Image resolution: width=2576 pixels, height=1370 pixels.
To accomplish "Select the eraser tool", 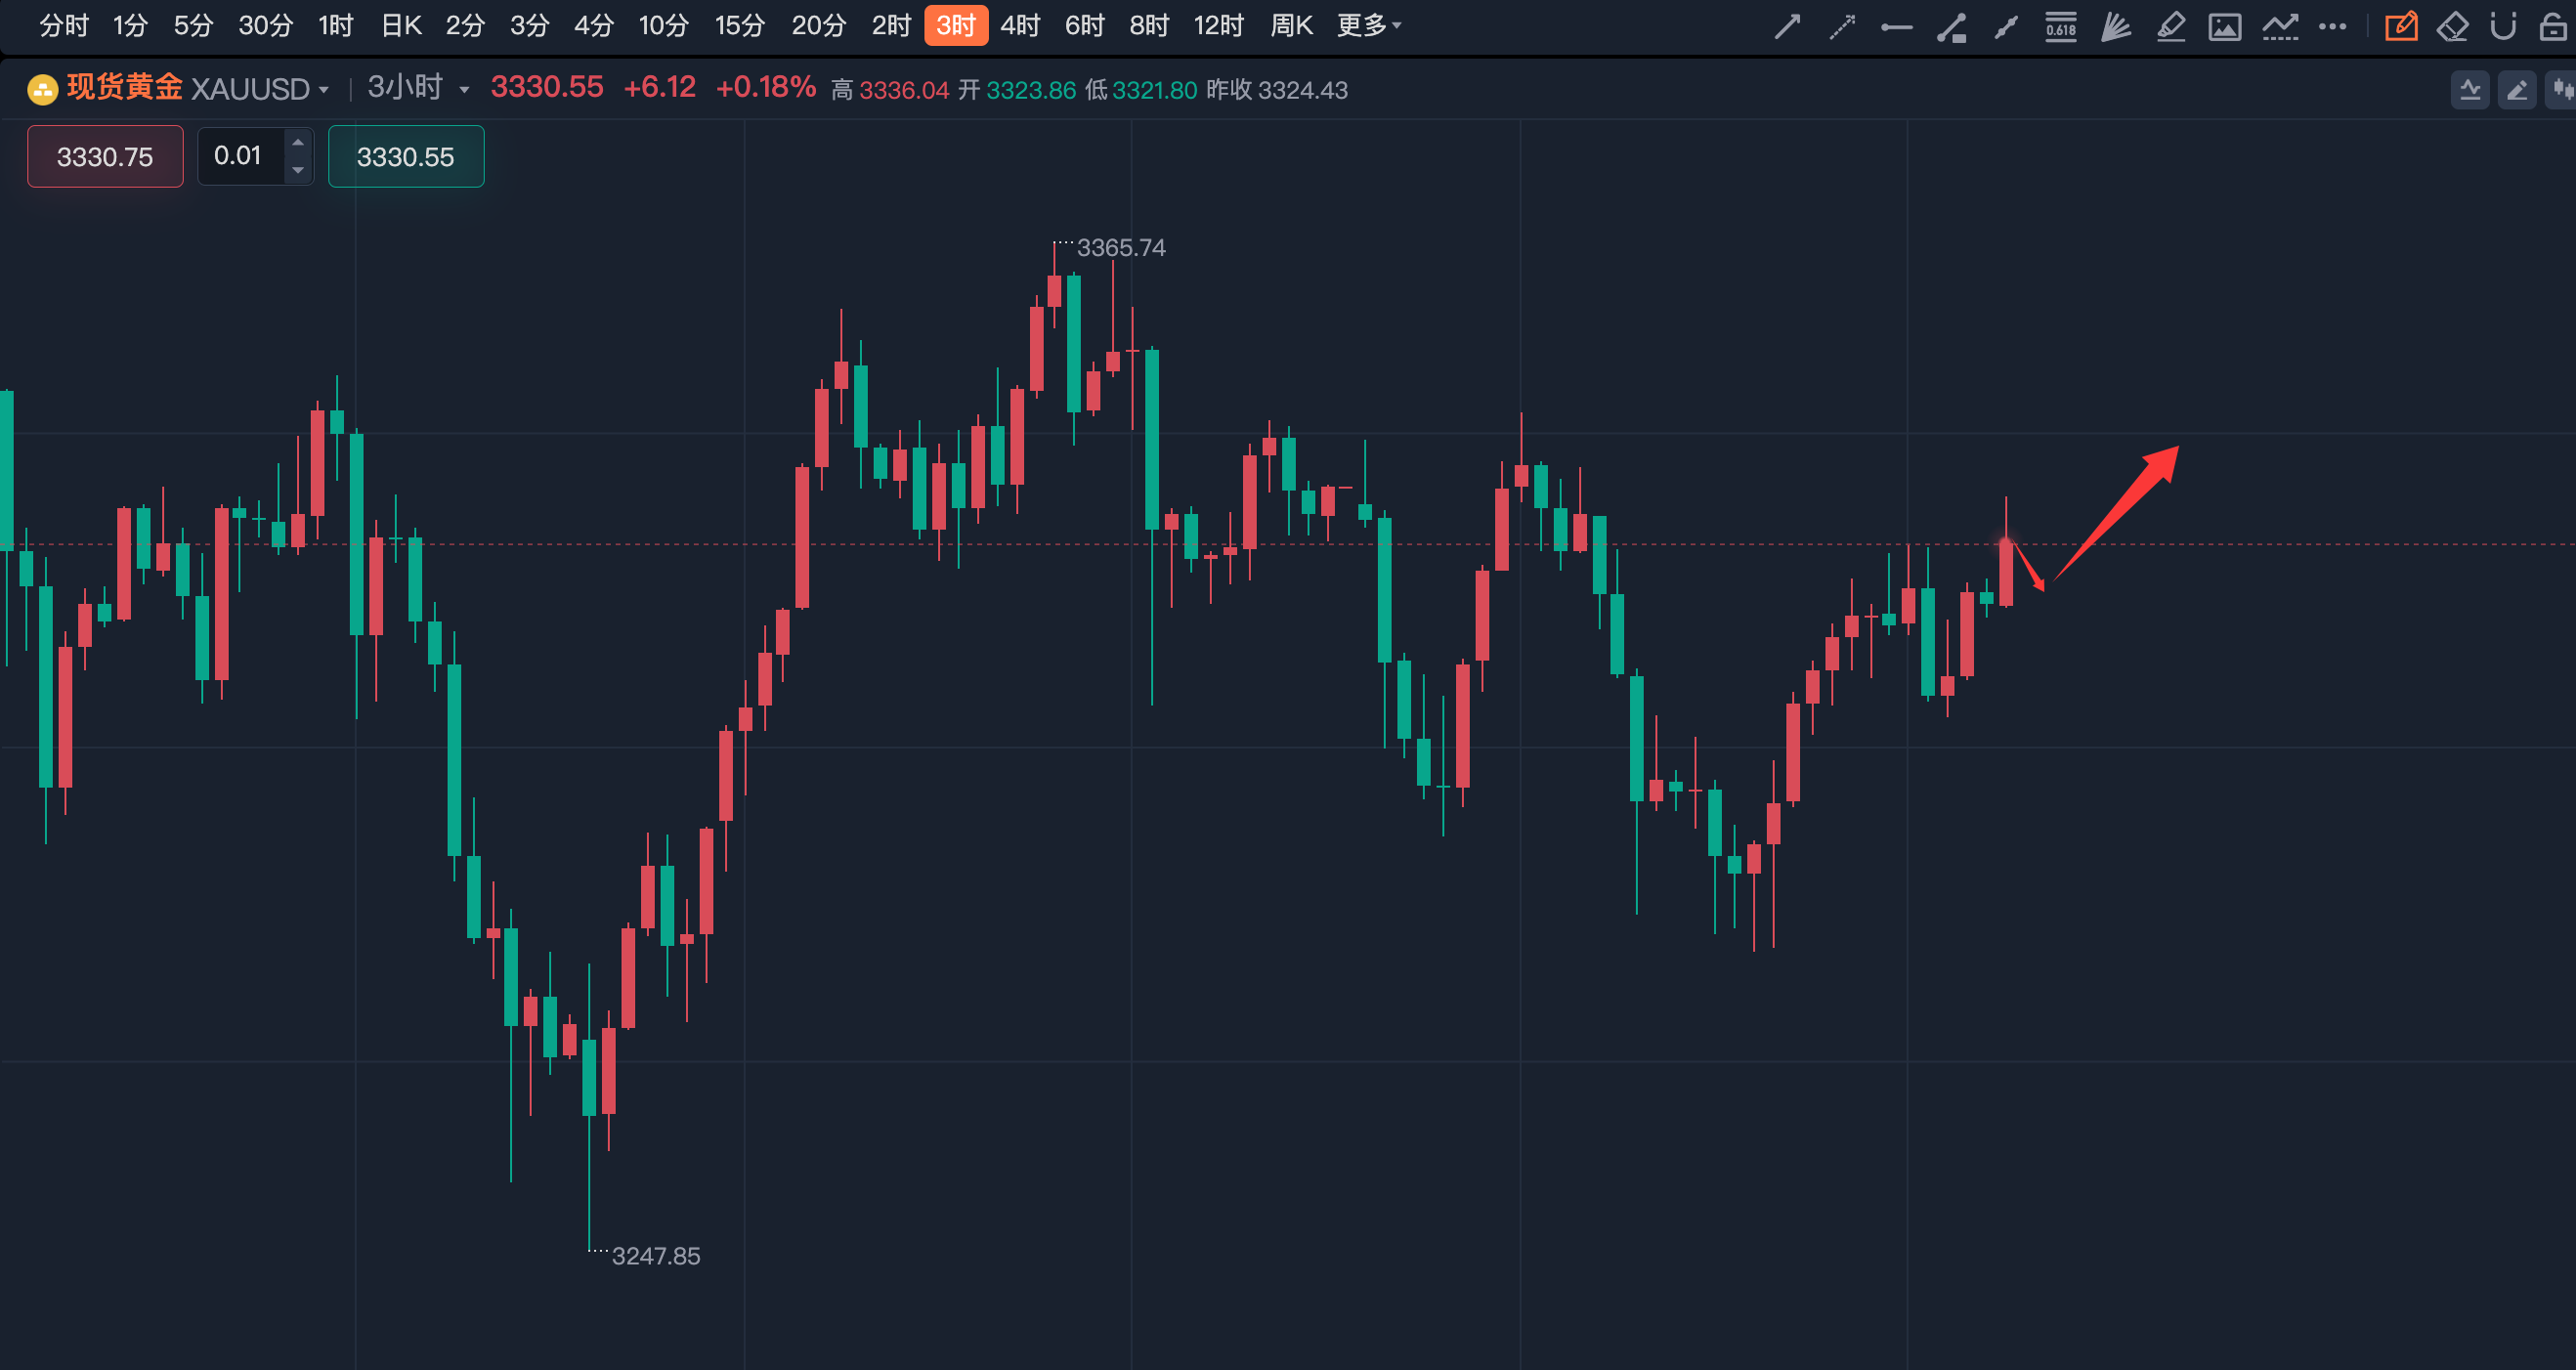I will (2453, 26).
